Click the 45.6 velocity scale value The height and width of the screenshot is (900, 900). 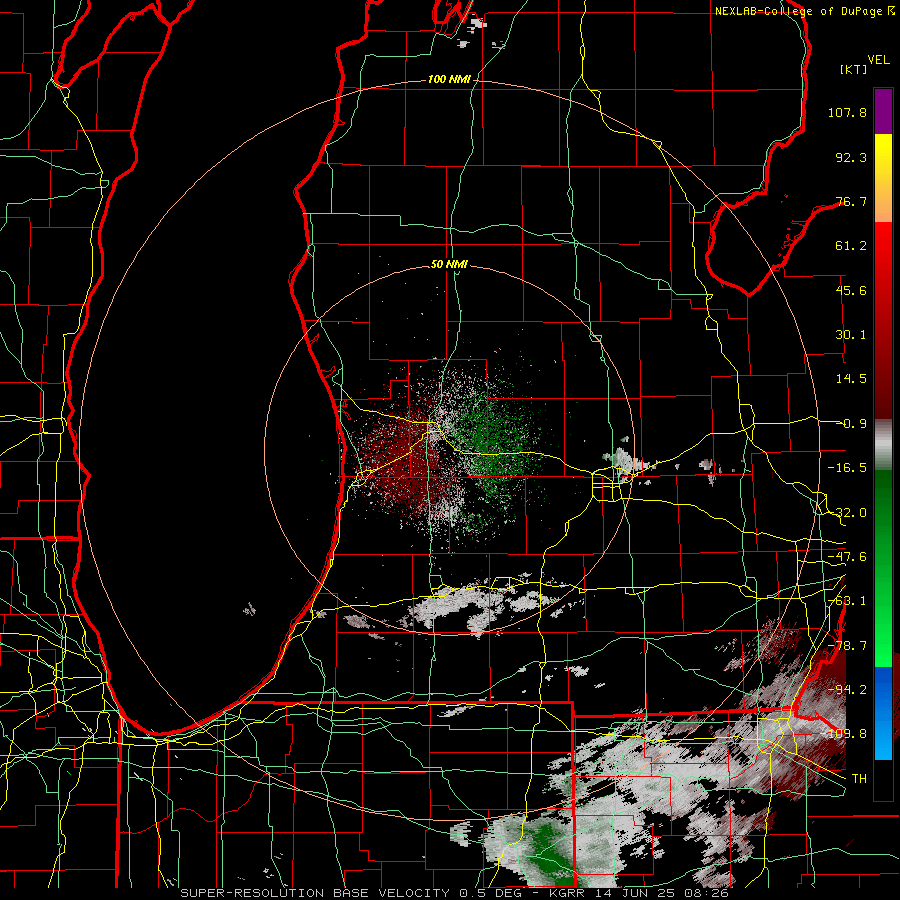click(851, 290)
